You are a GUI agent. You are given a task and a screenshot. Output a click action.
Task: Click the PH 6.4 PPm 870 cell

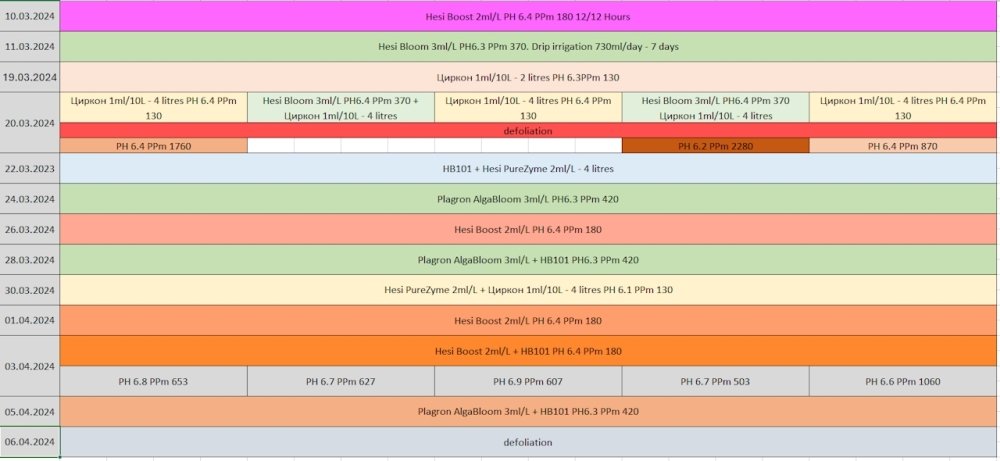(903, 146)
